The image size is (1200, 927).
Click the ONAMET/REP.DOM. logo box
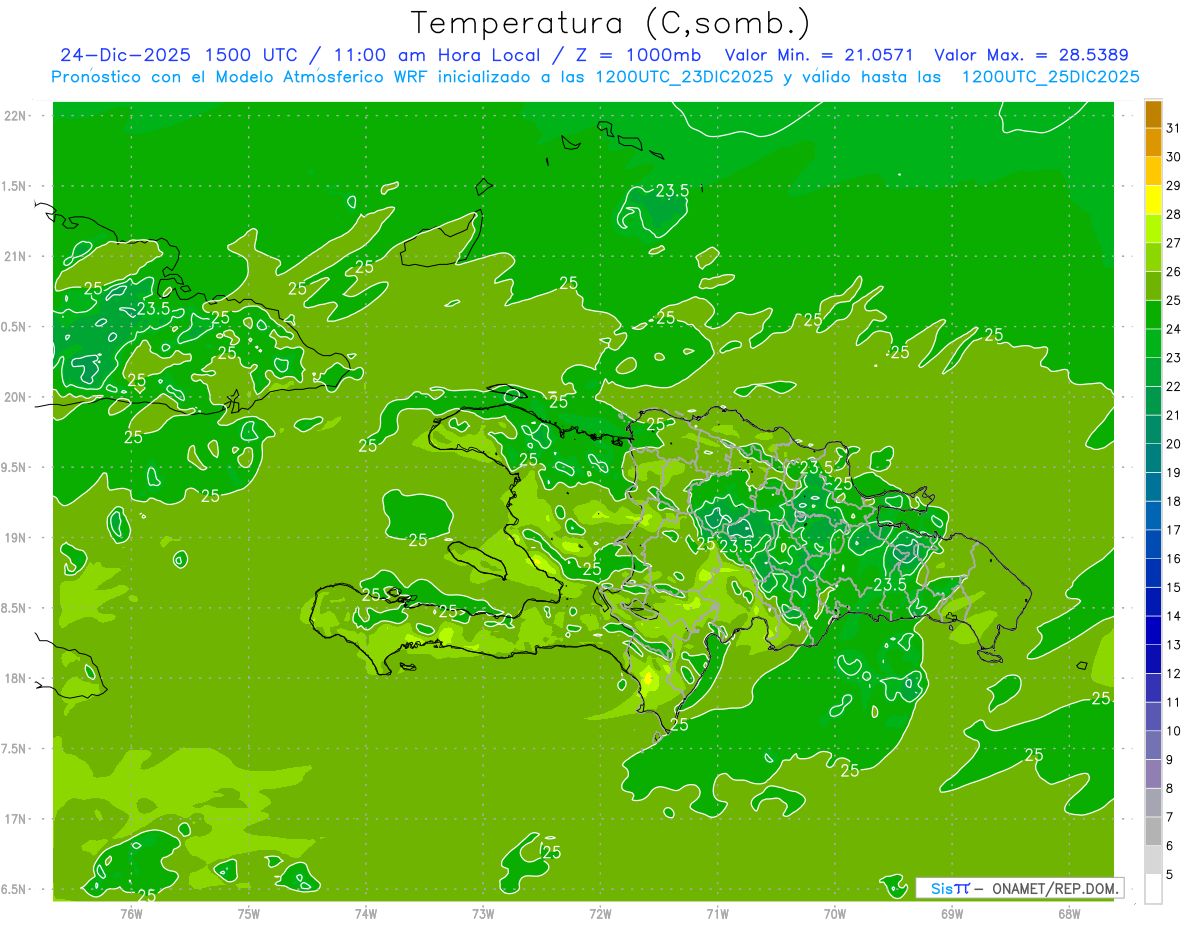coord(1019,887)
